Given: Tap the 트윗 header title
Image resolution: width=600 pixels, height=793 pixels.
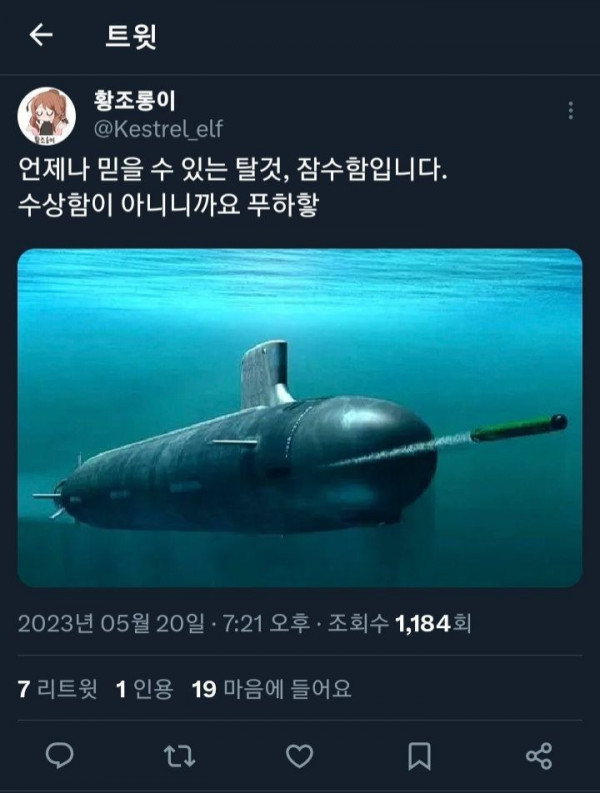Looking at the screenshot, I should click(131, 36).
